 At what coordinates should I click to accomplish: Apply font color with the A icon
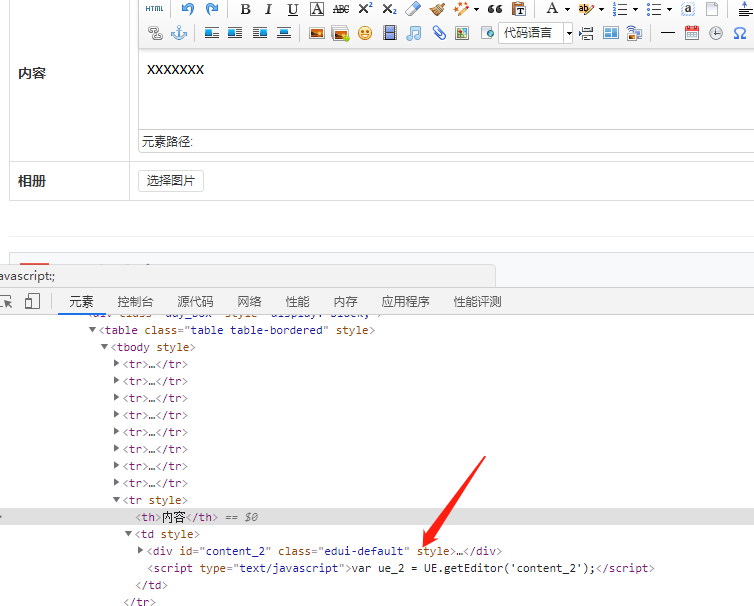[x=552, y=9]
